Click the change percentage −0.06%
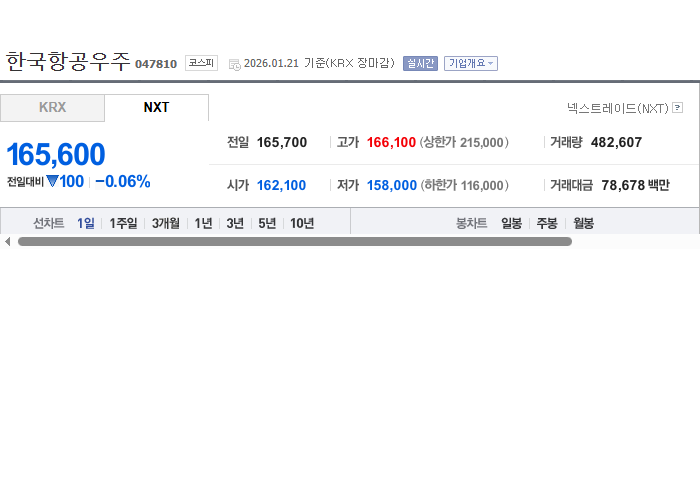 pyautogui.click(x=123, y=182)
